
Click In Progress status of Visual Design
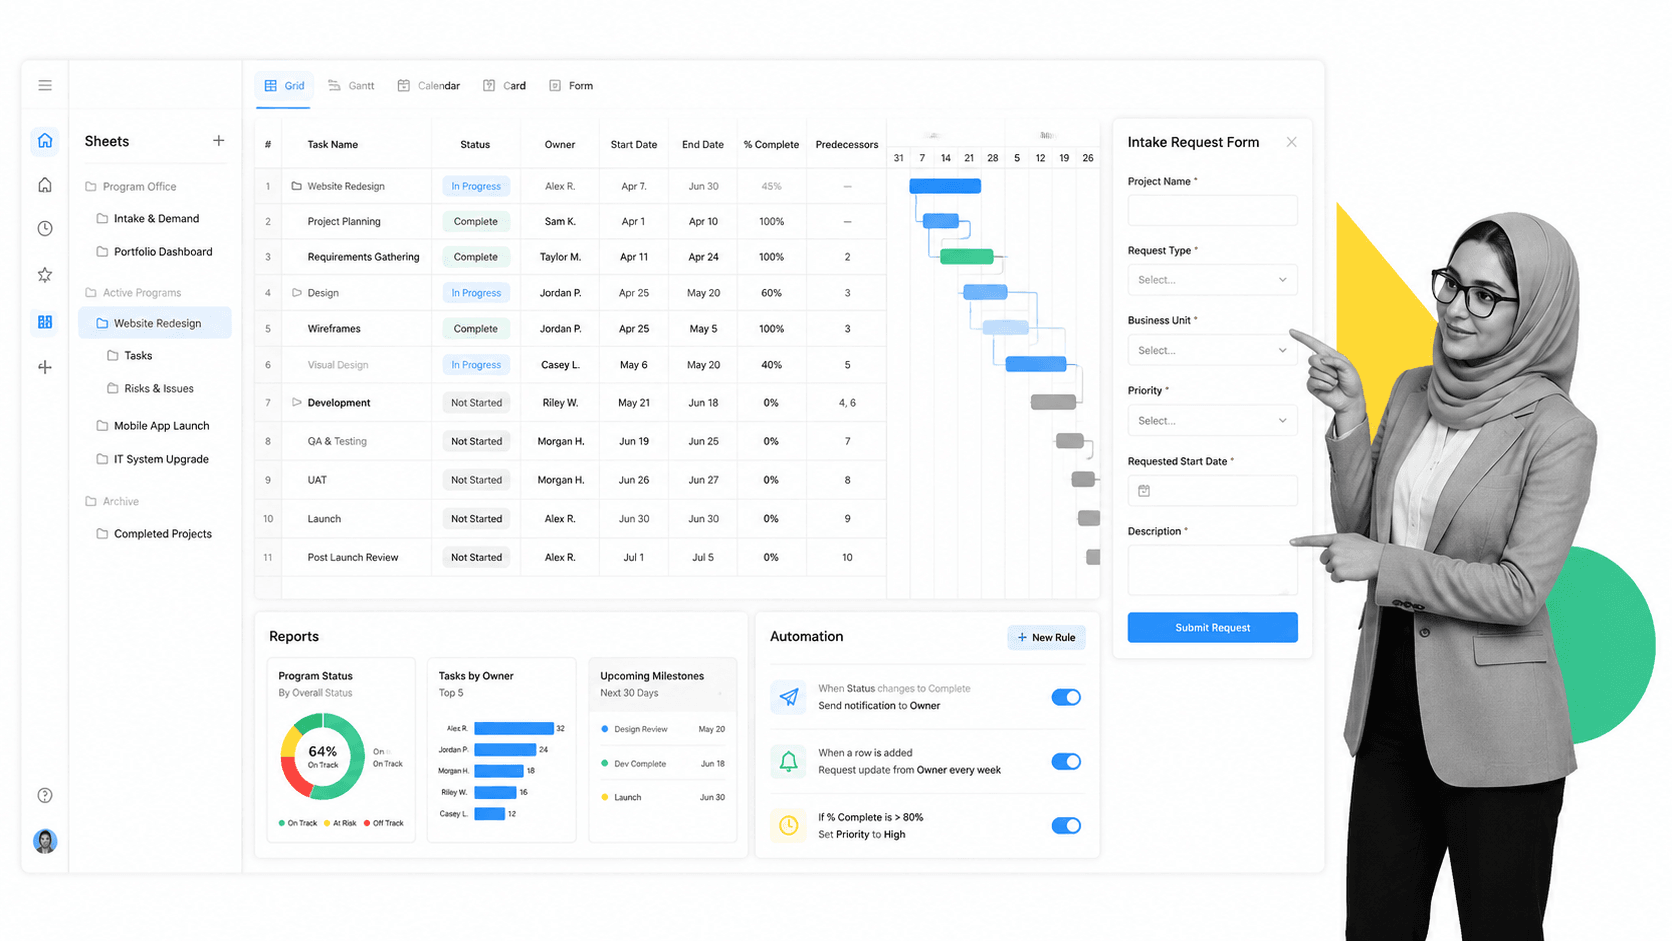pos(475,365)
